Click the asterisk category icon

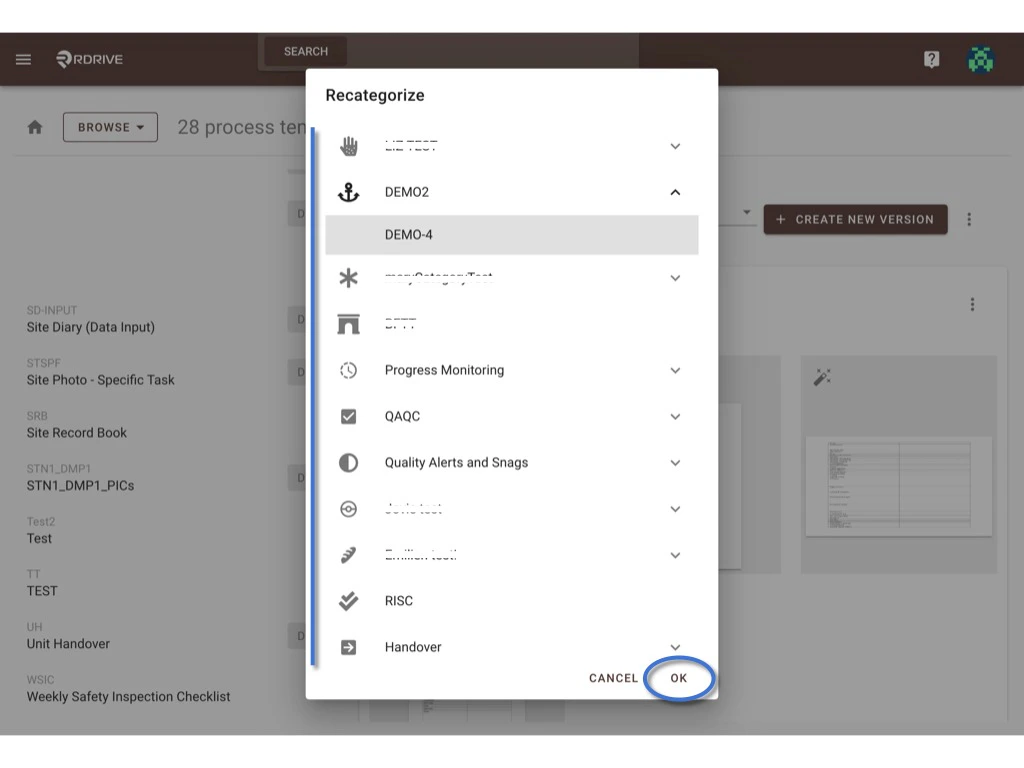click(x=349, y=278)
